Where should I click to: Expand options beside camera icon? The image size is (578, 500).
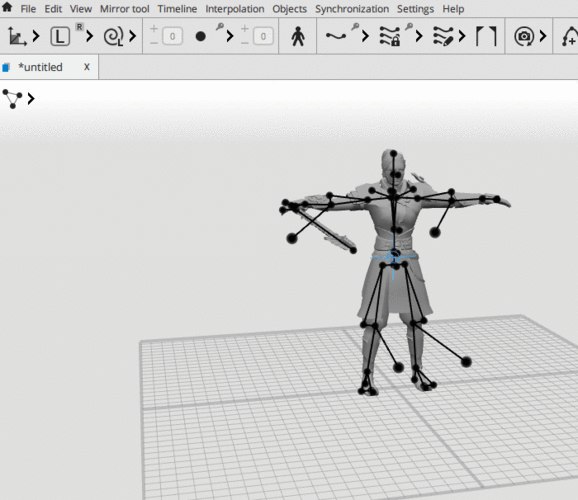(x=543, y=36)
